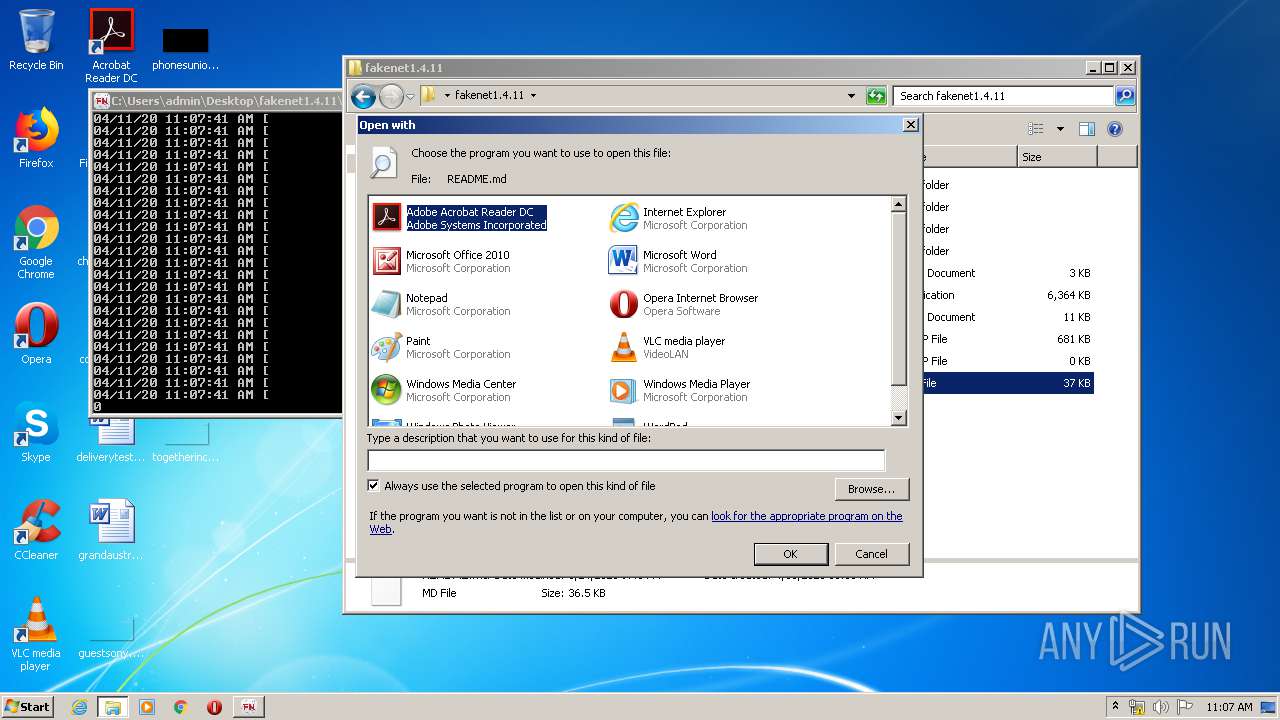Select the 6,364 KB application row
The height and width of the screenshot is (720, 1280).
coord(1008,295)
